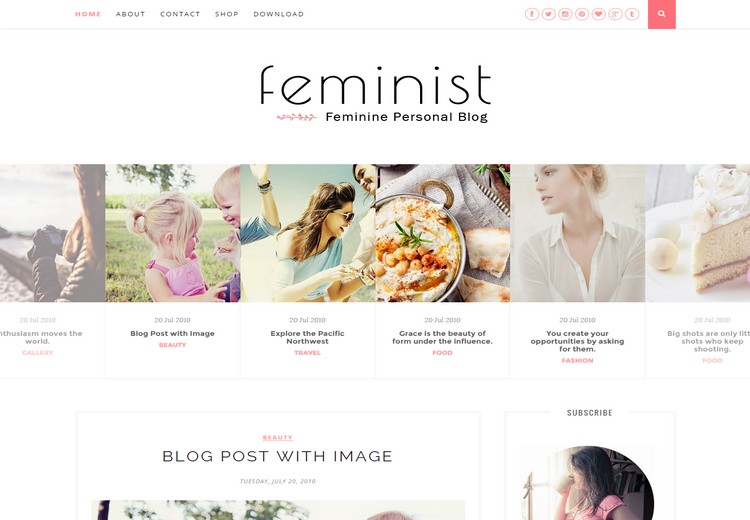This screenshot has height=520, width=750.
Task: Open the Tumblr social icon
Action: point(632,14)
